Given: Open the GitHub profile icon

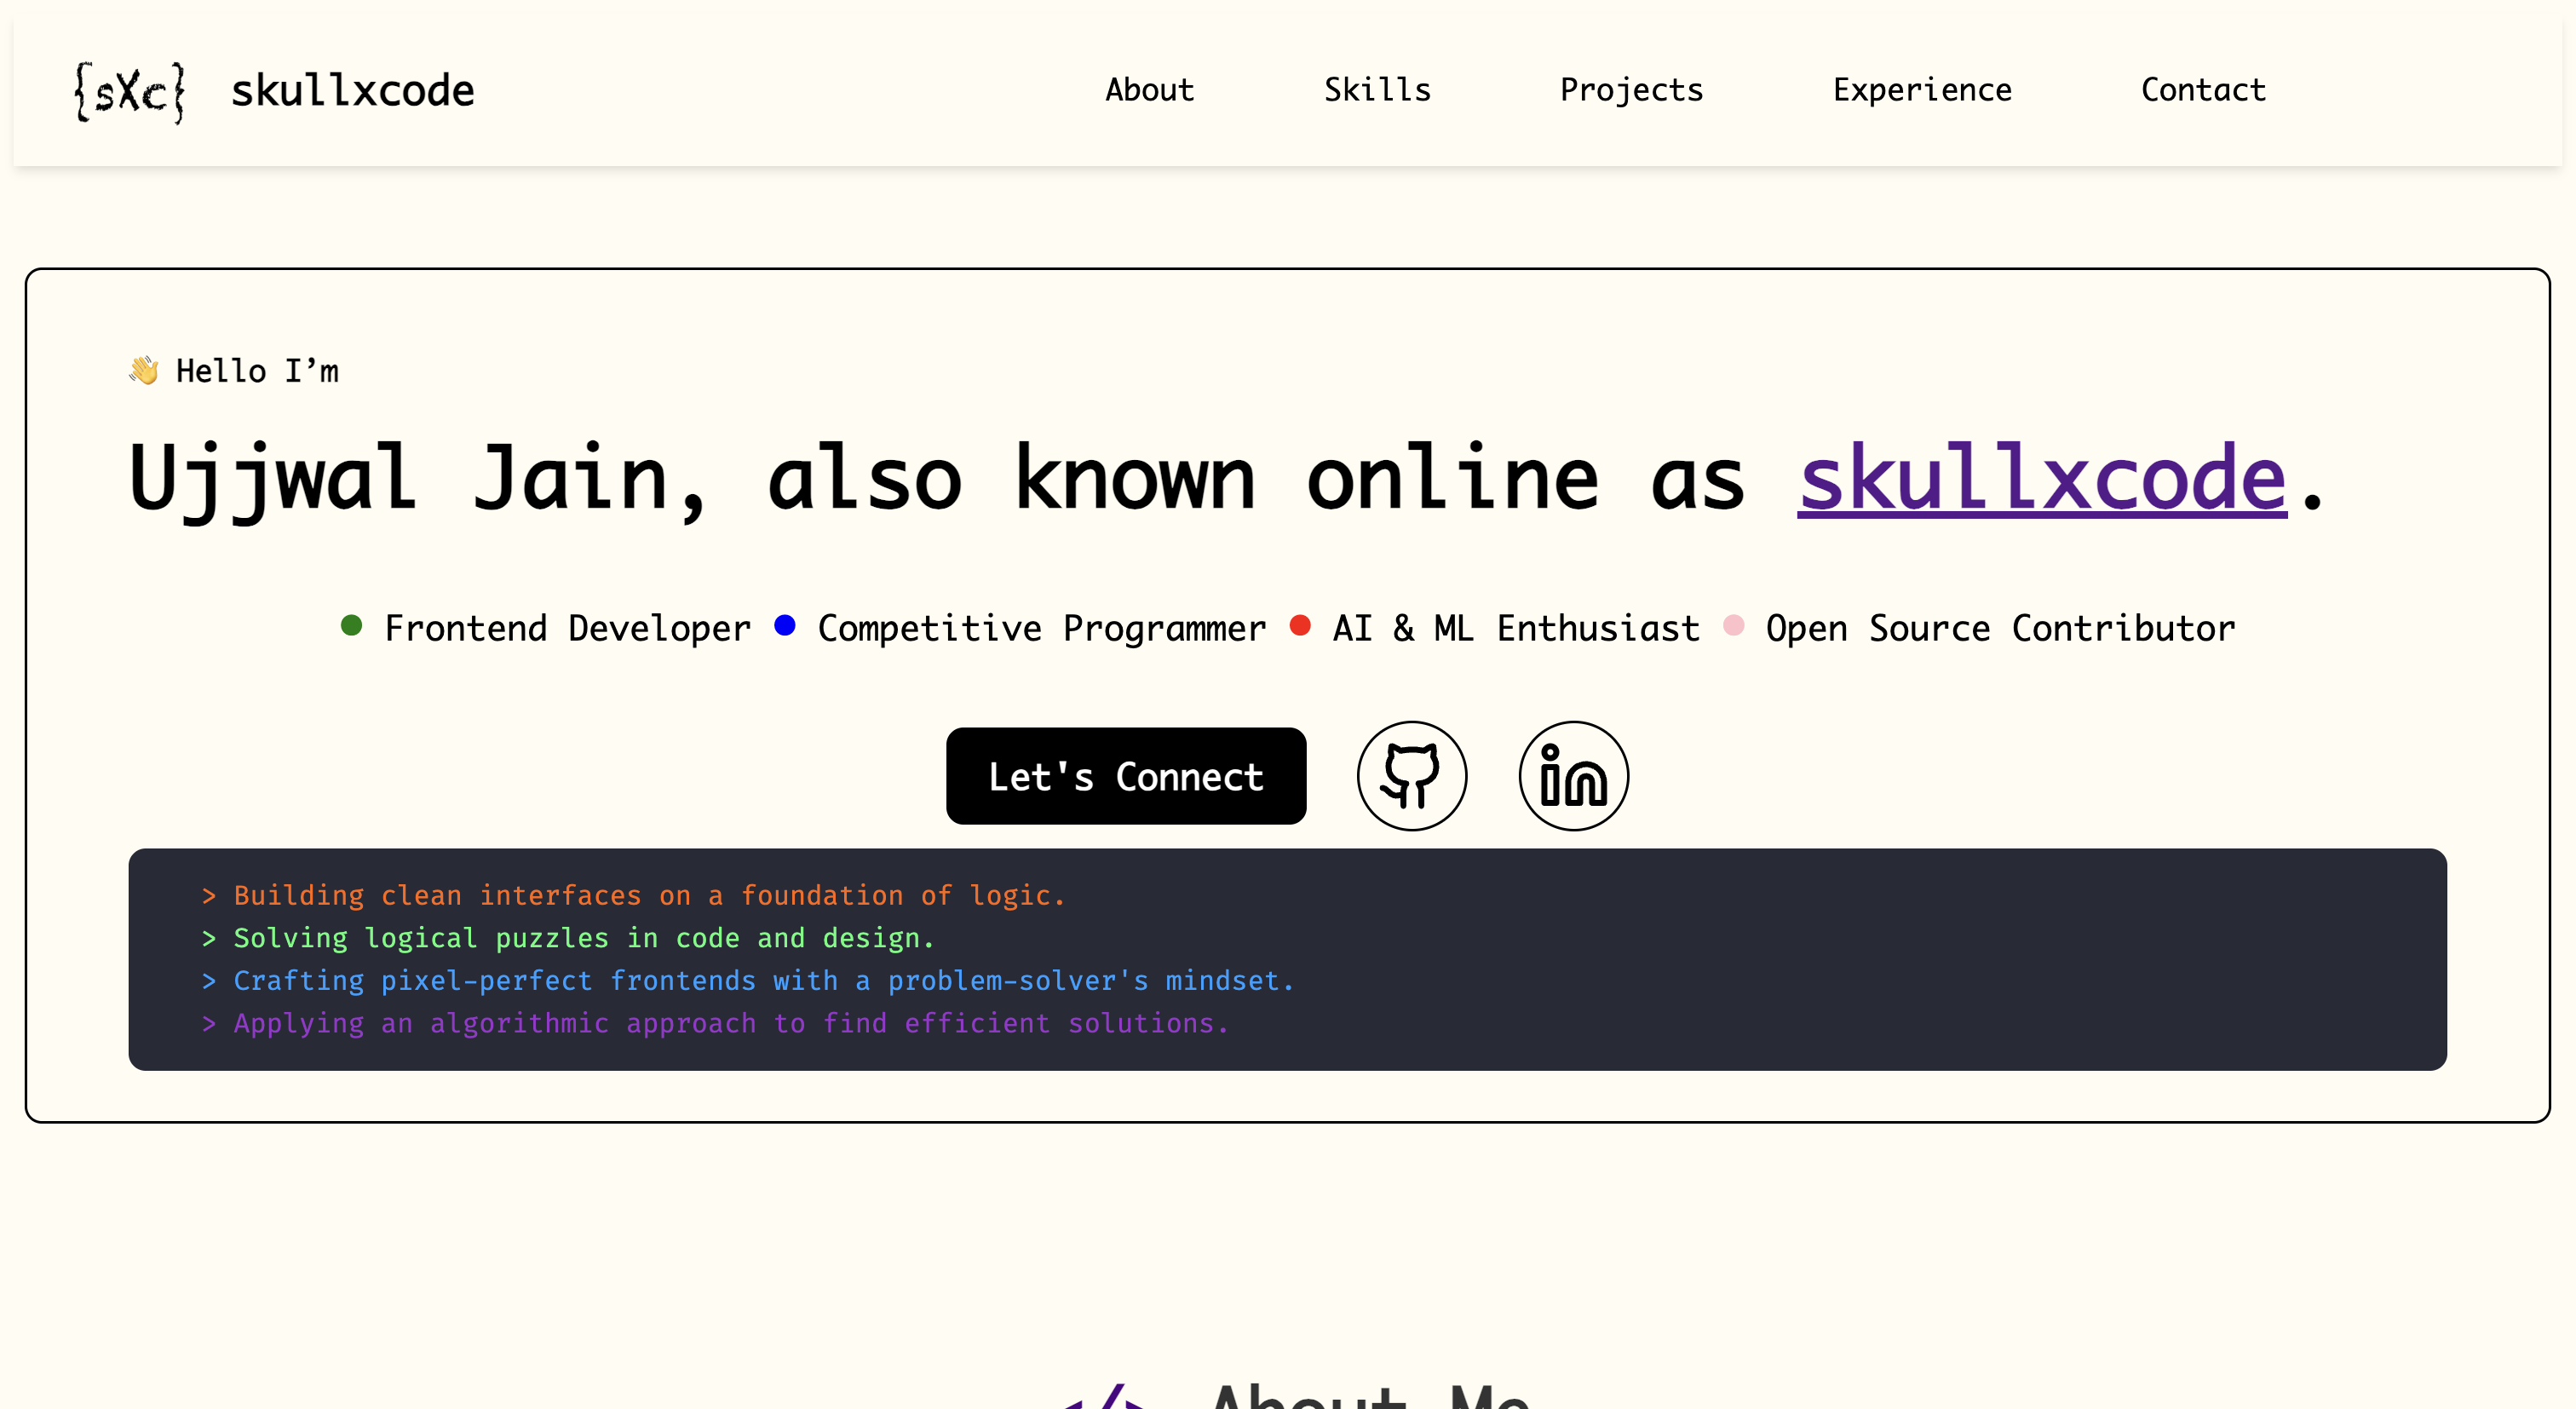Looking at the screenshot, I should click(x=1411, y=776).
